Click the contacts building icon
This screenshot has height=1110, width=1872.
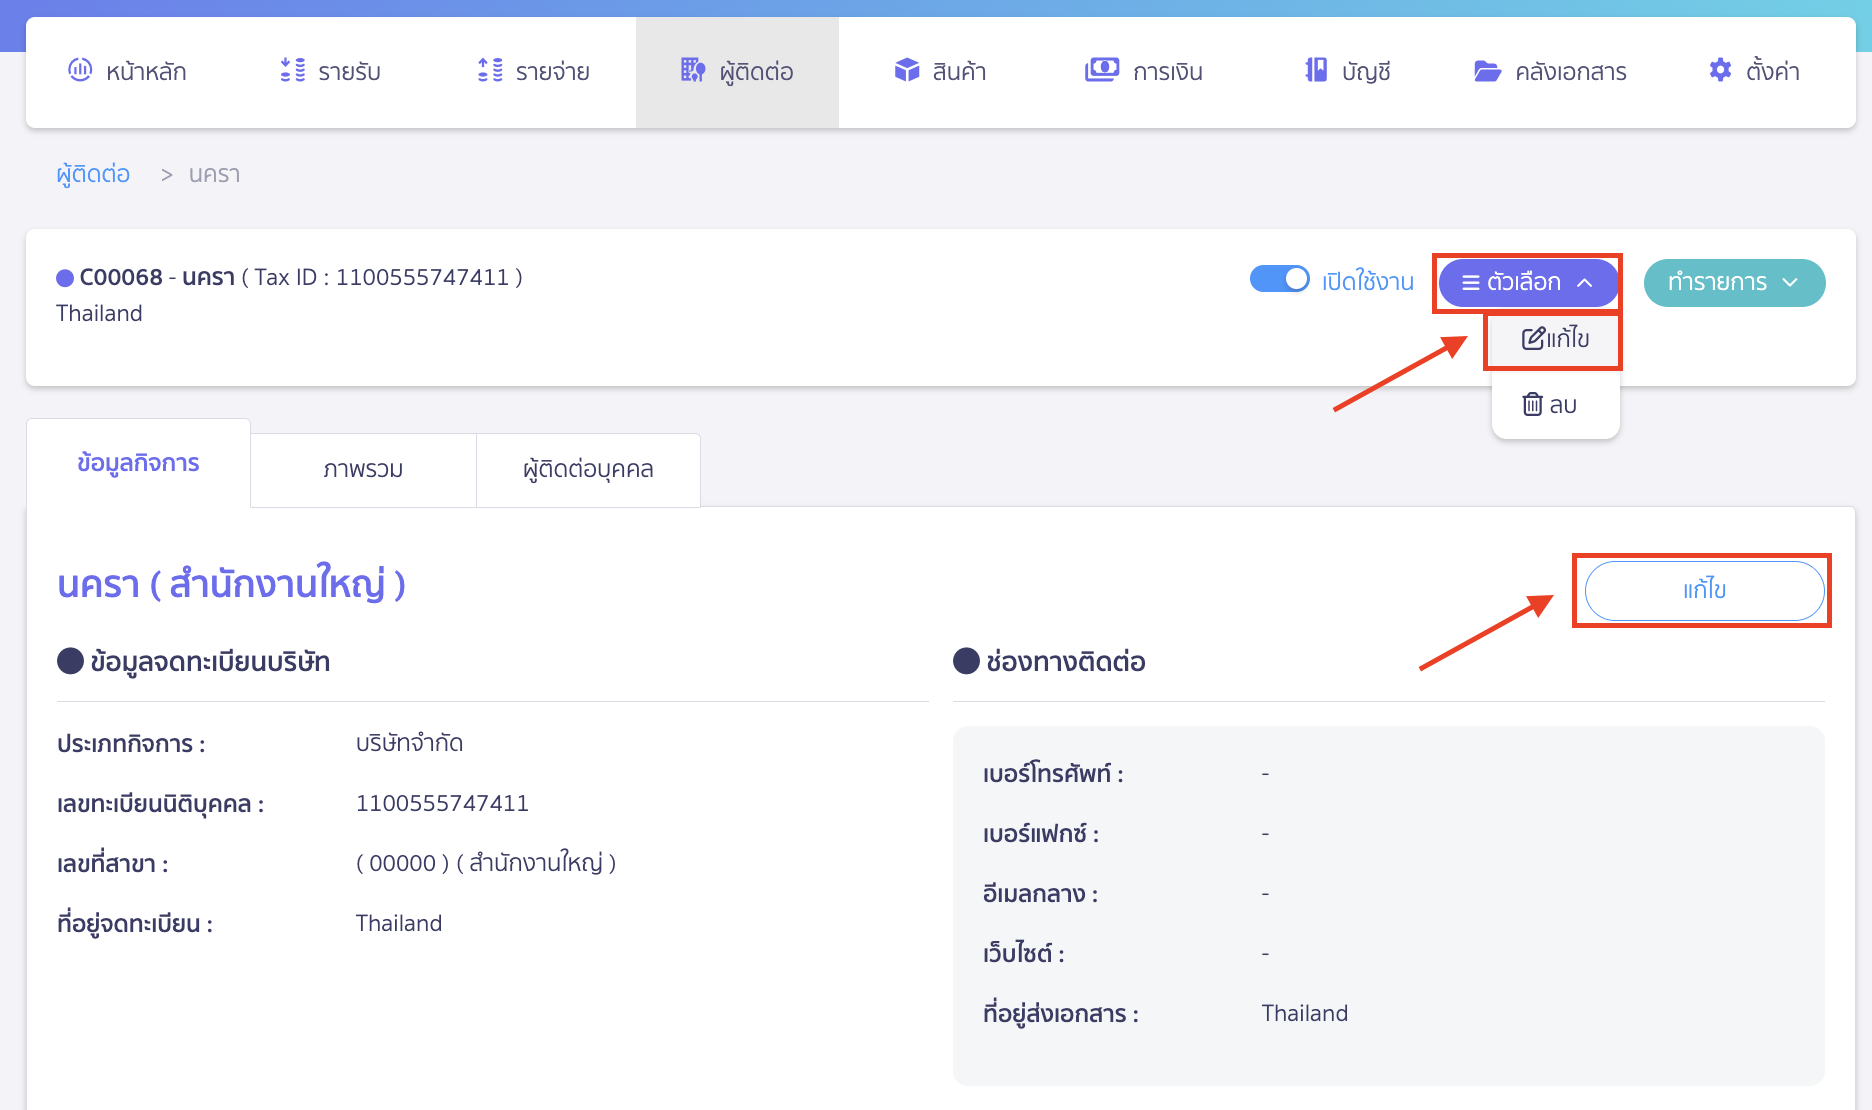(692, 70)
